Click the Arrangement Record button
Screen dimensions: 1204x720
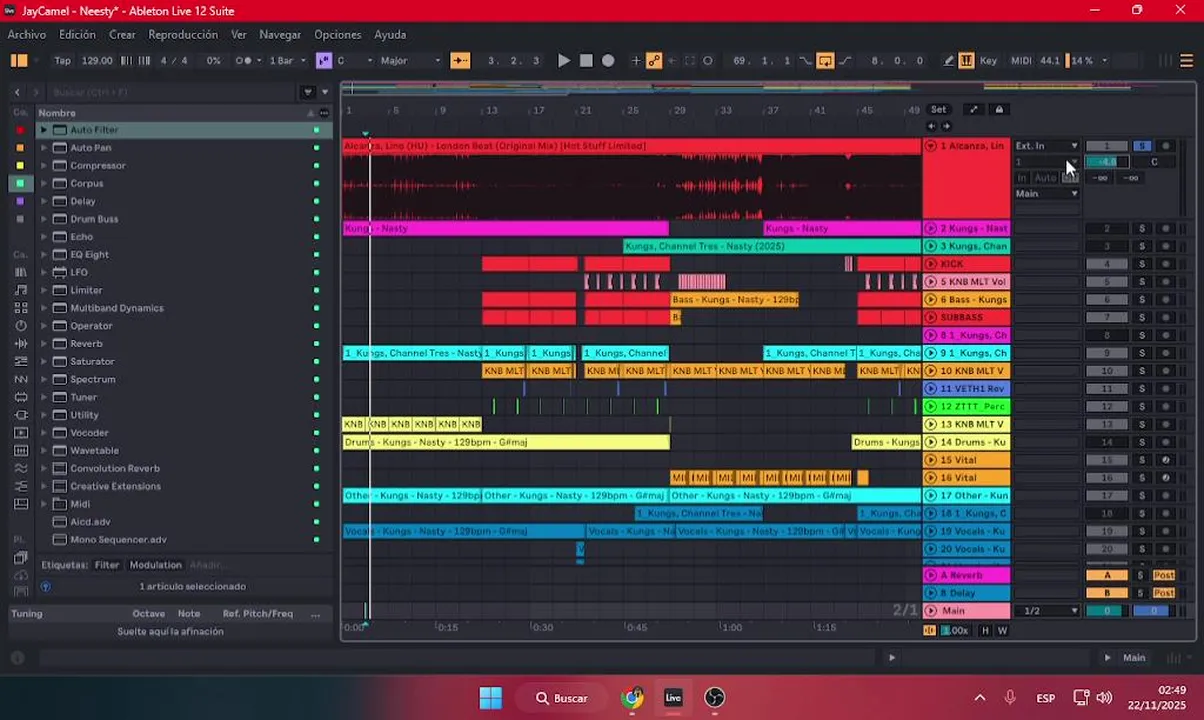click(x=608, y=61)
